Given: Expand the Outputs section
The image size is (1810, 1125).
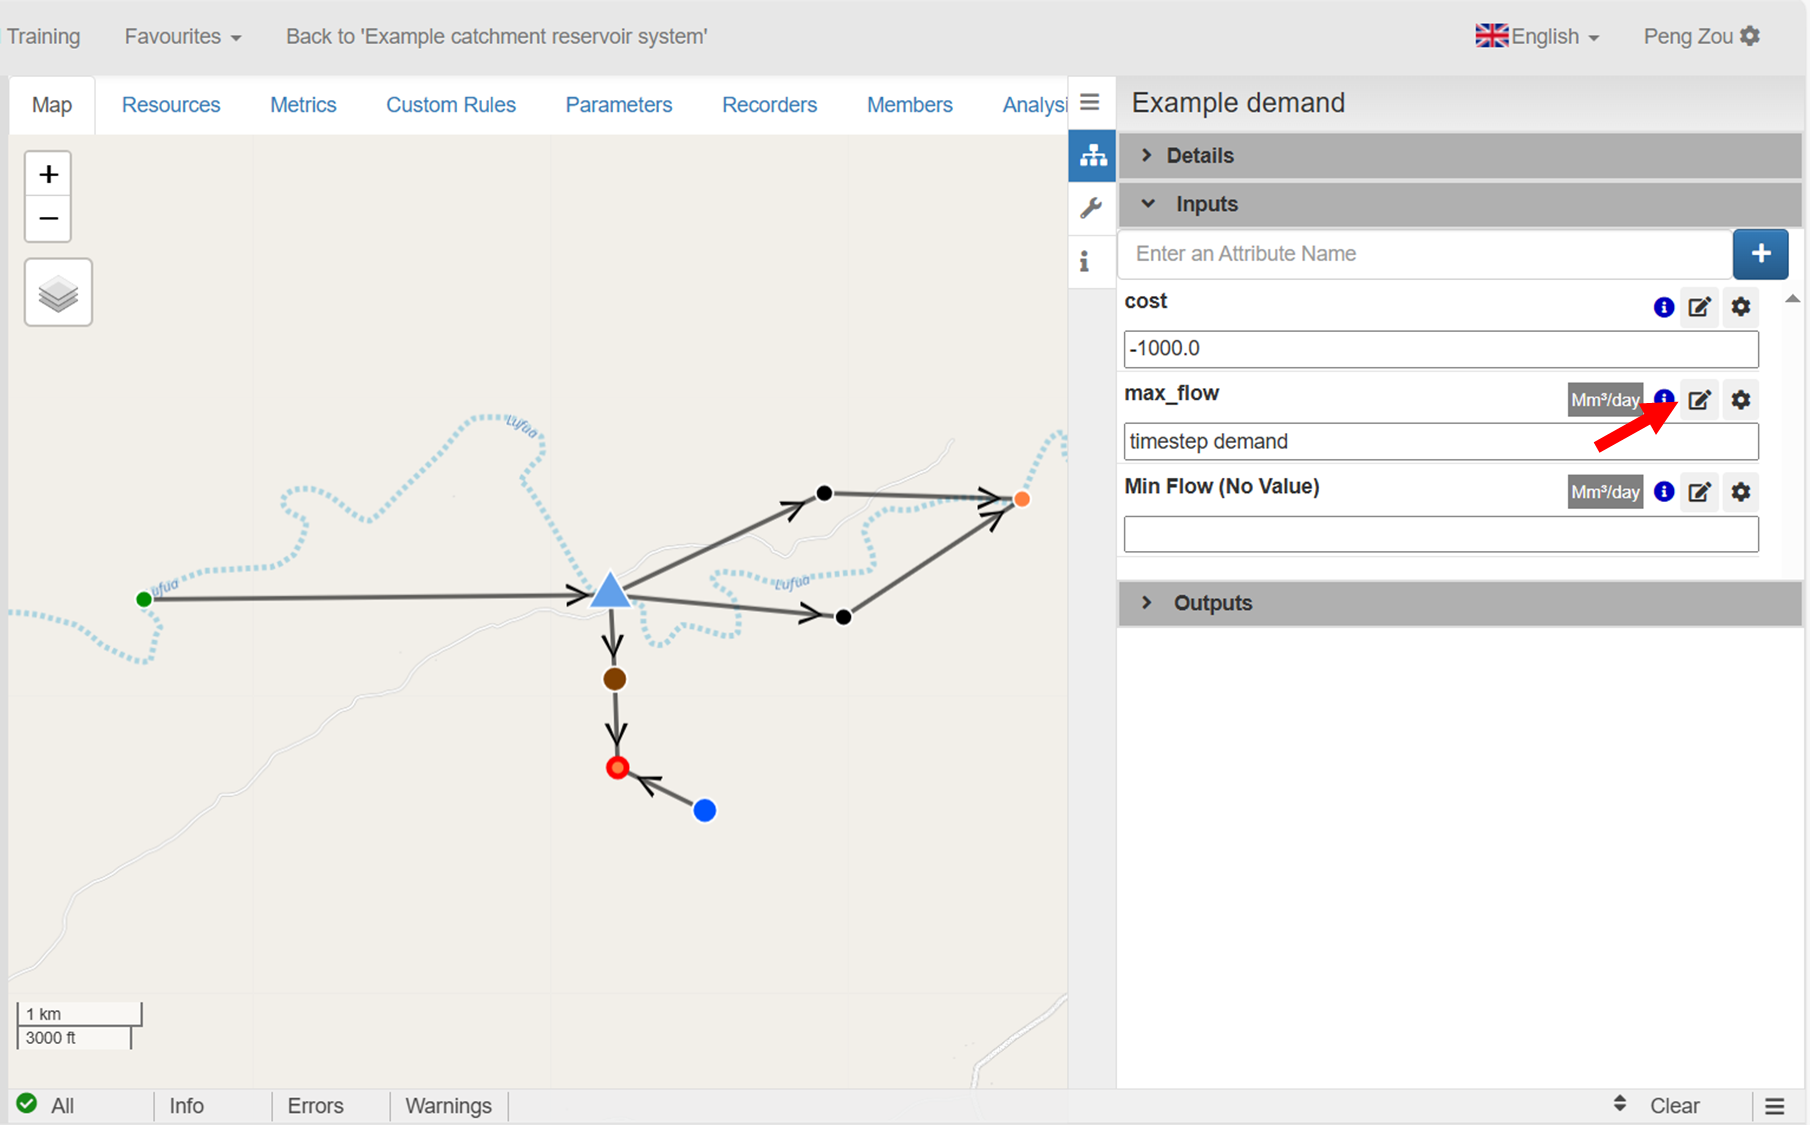Looking at the screenshot, I should coord(1212,603).
